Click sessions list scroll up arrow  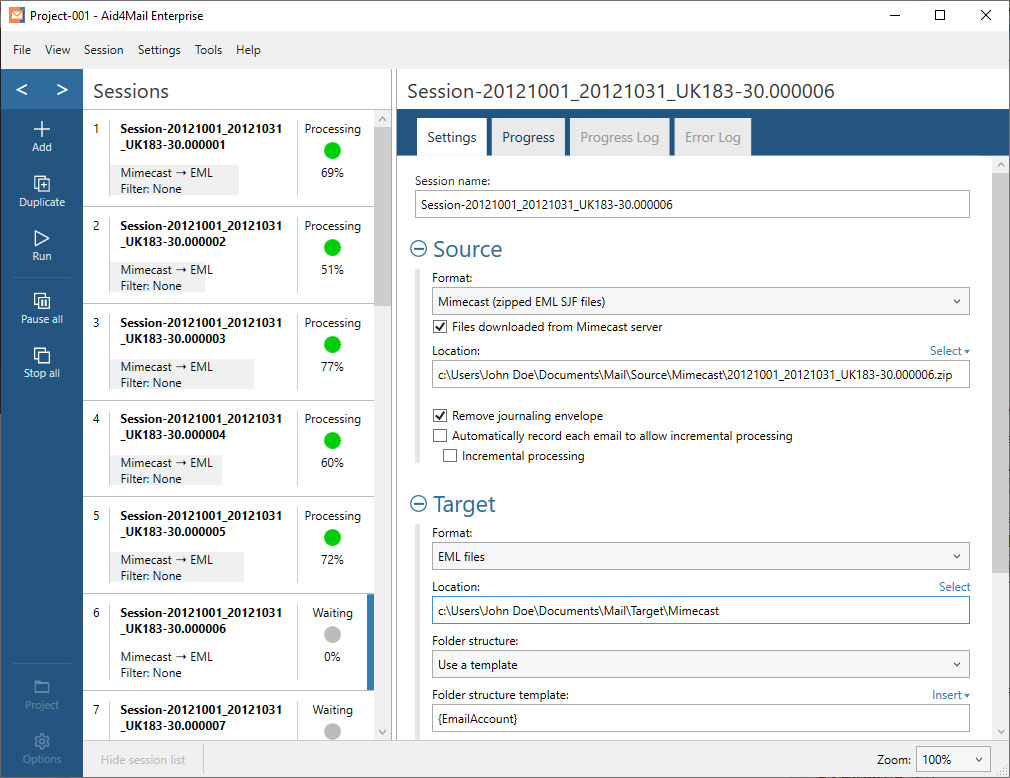(x=383, y=119)
